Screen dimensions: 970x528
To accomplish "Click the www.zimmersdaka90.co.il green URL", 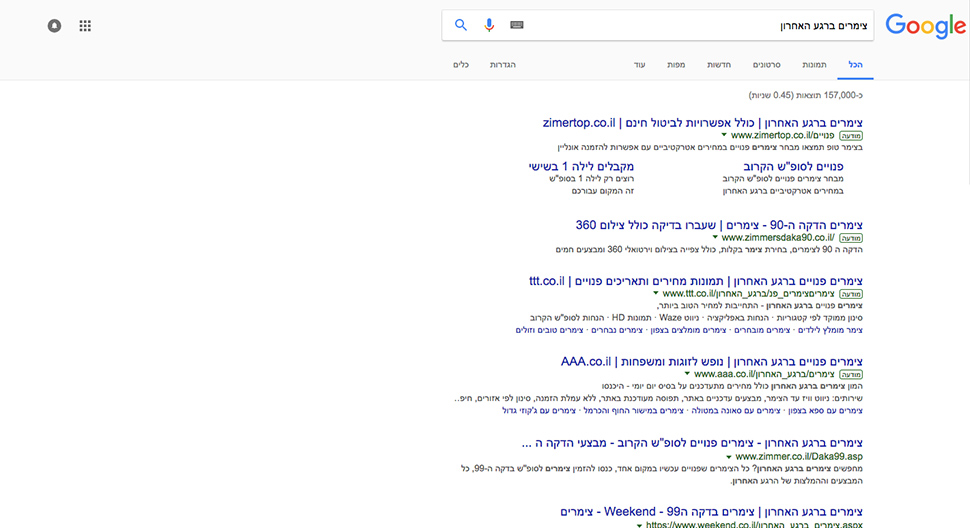I will (778, 237).
